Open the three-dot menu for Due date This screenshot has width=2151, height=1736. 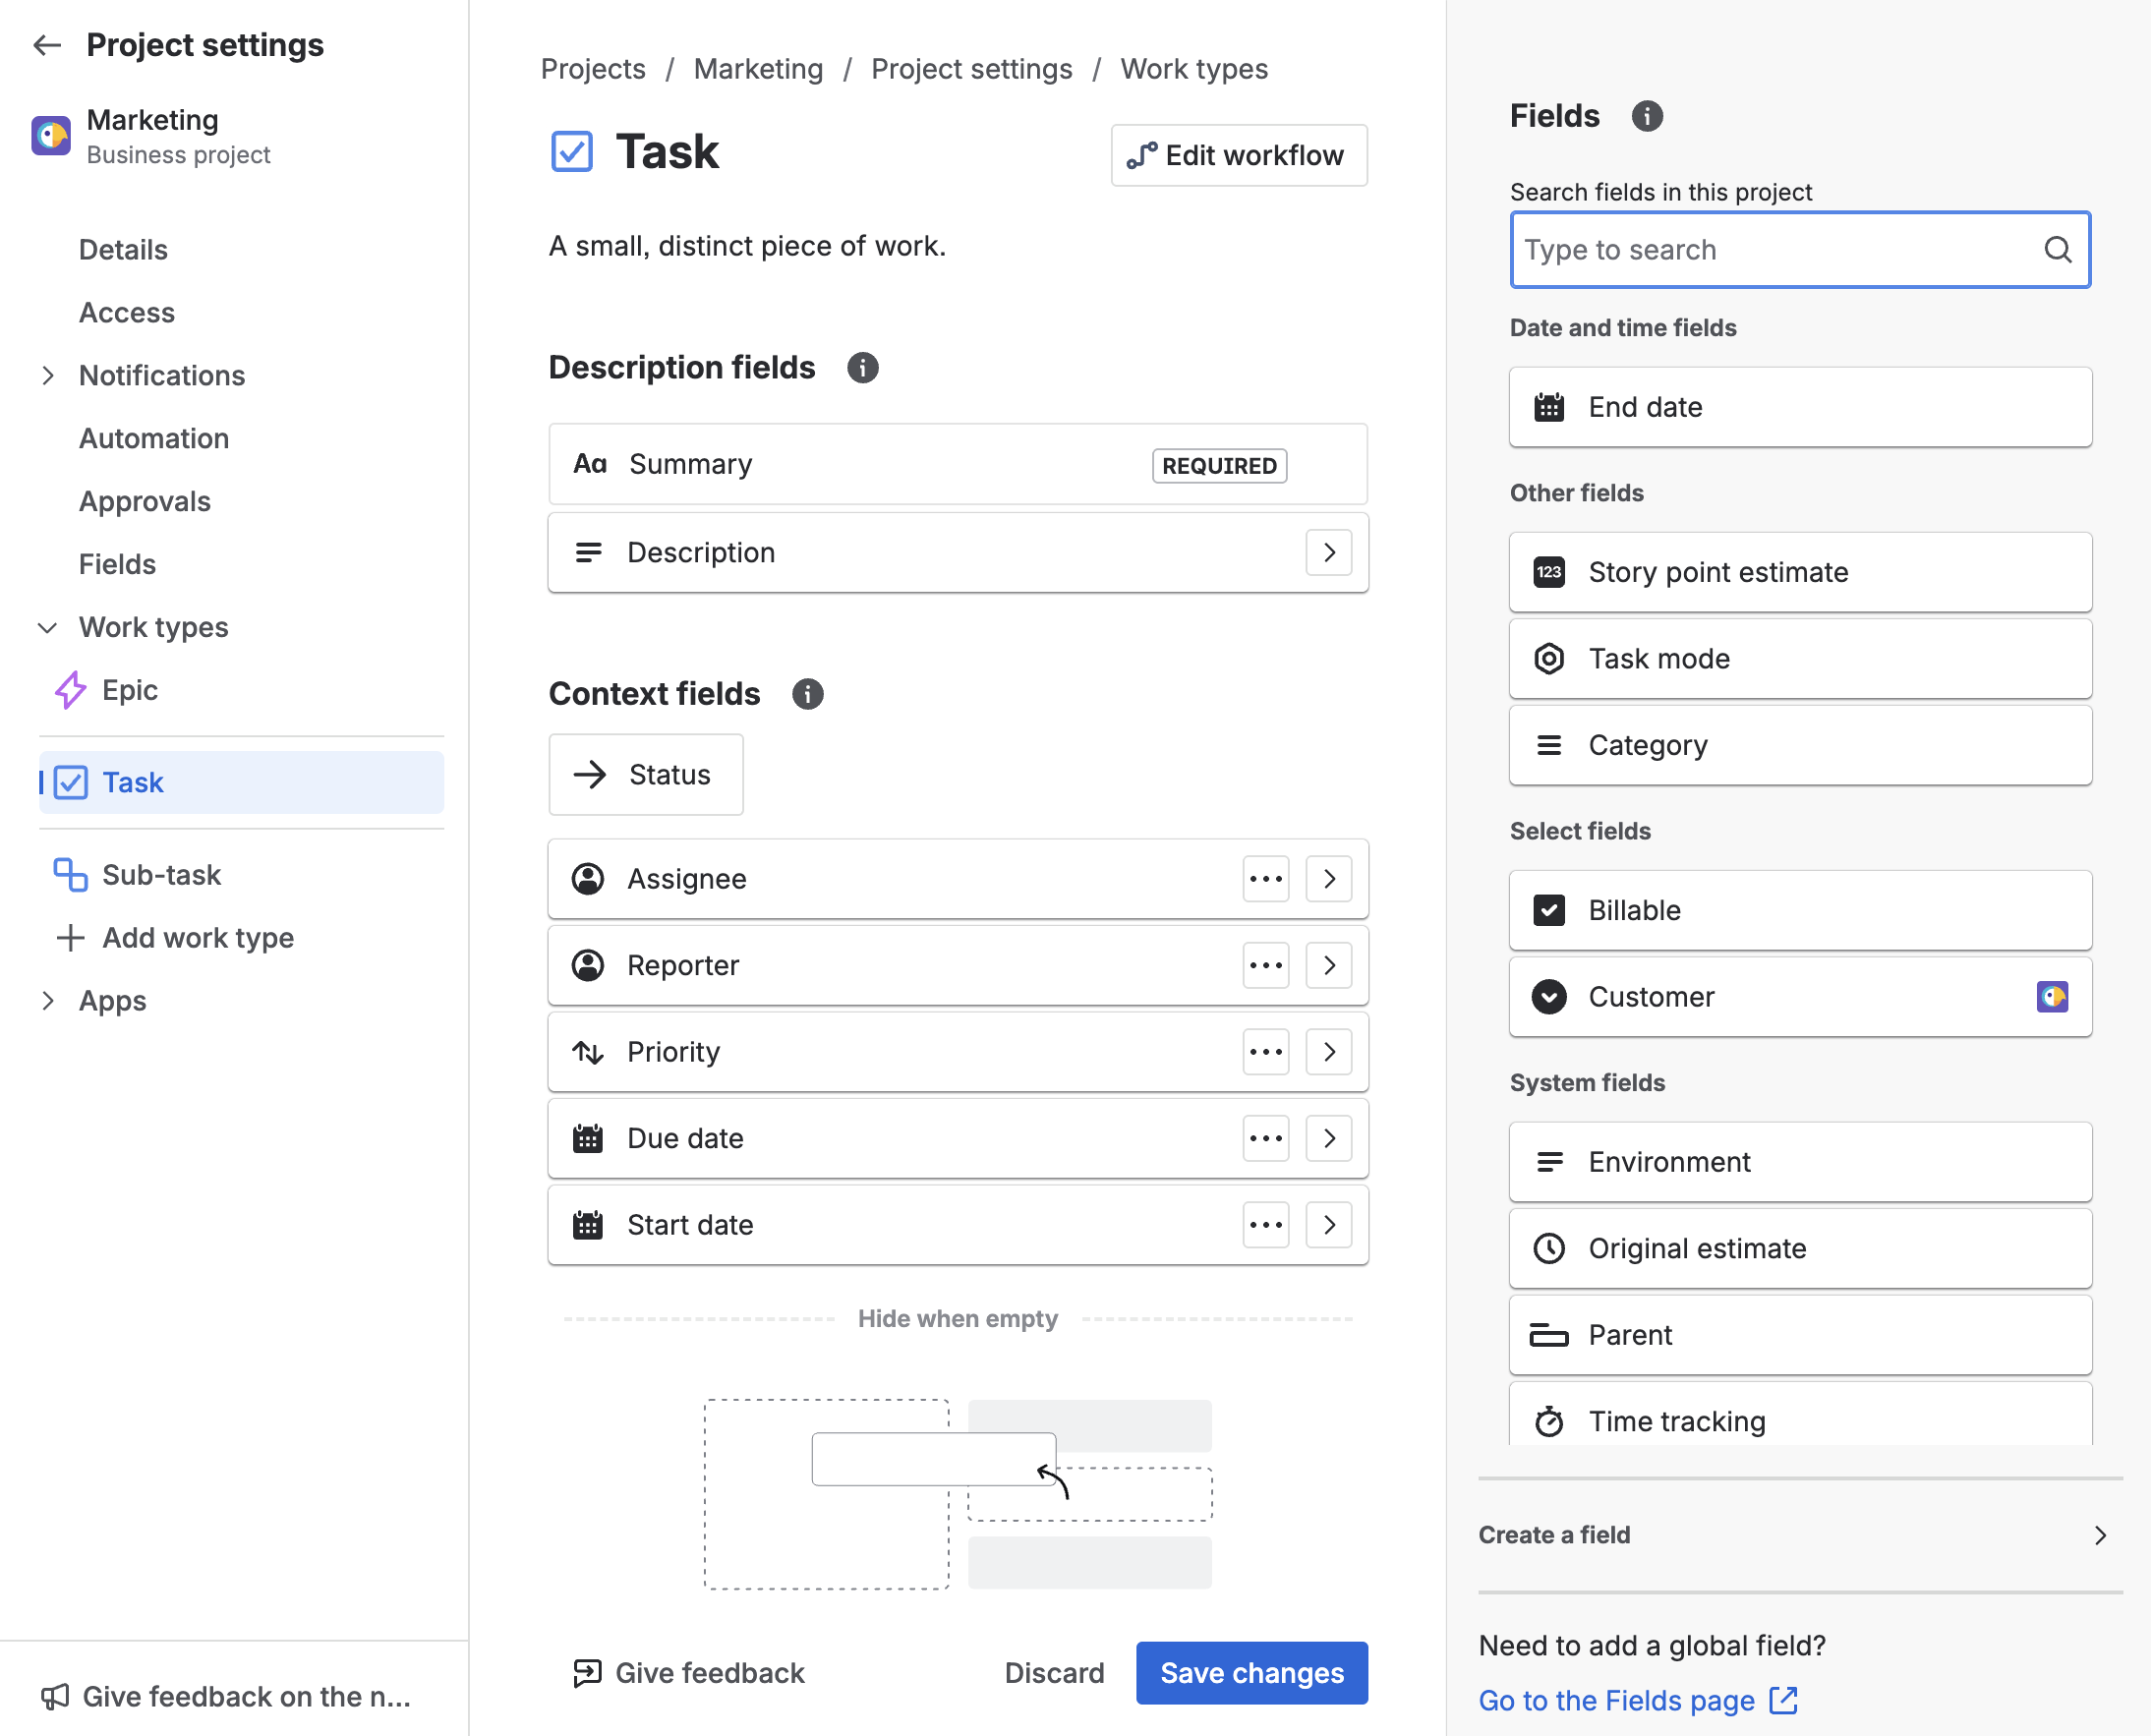coord(1265,1138)
